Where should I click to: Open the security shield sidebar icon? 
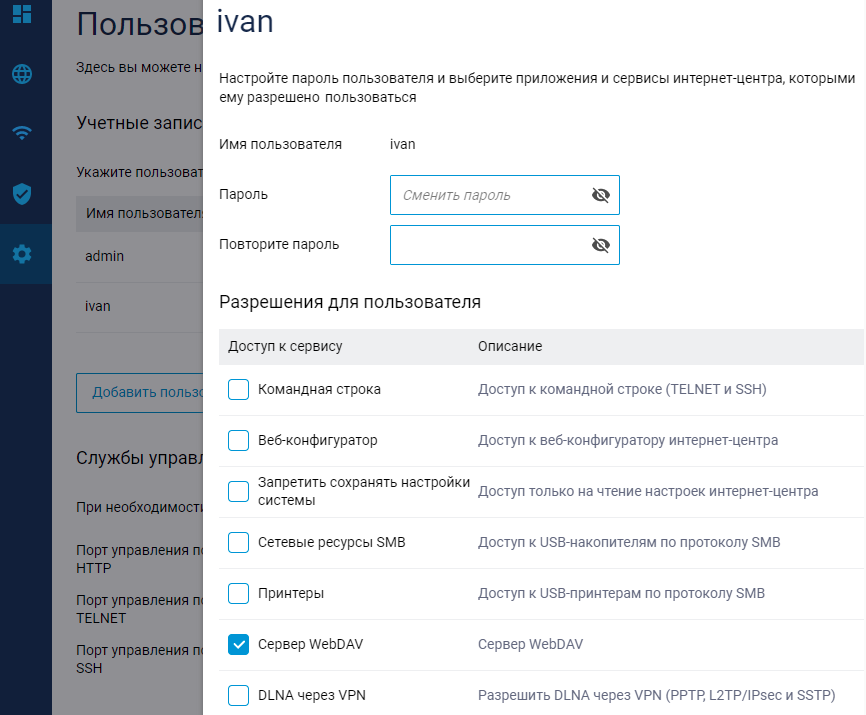22,193
